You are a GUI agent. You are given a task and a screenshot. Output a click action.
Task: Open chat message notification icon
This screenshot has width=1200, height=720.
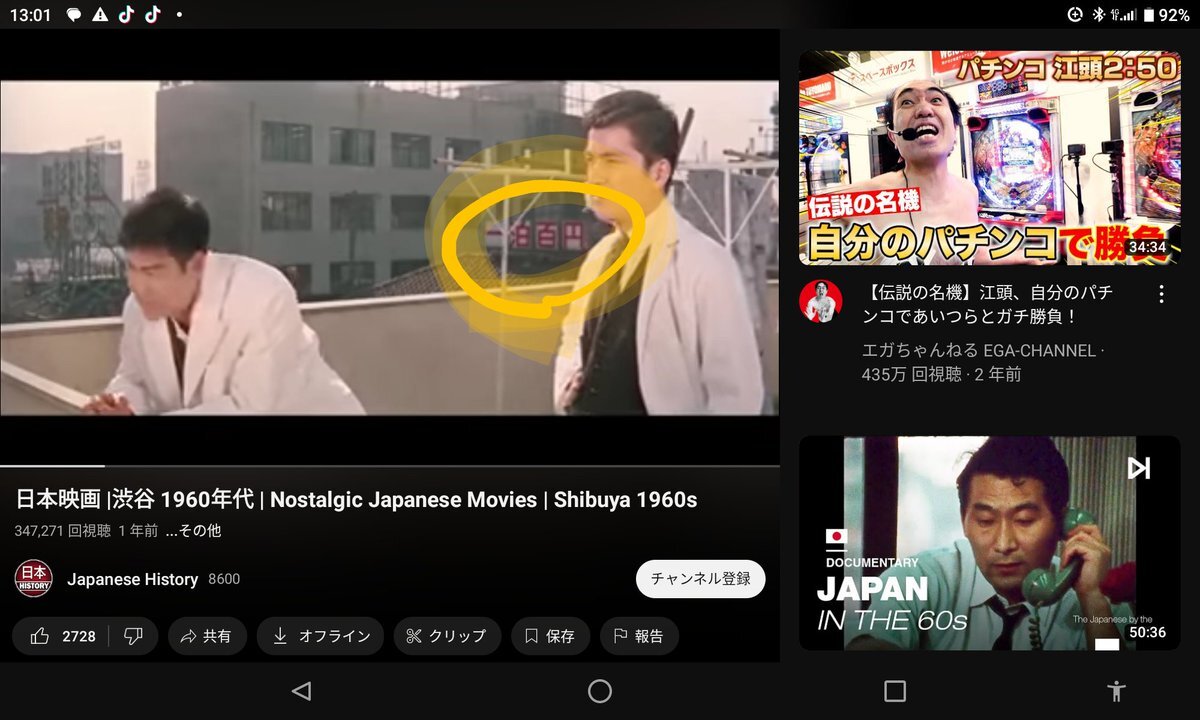[x=74, y=15]
